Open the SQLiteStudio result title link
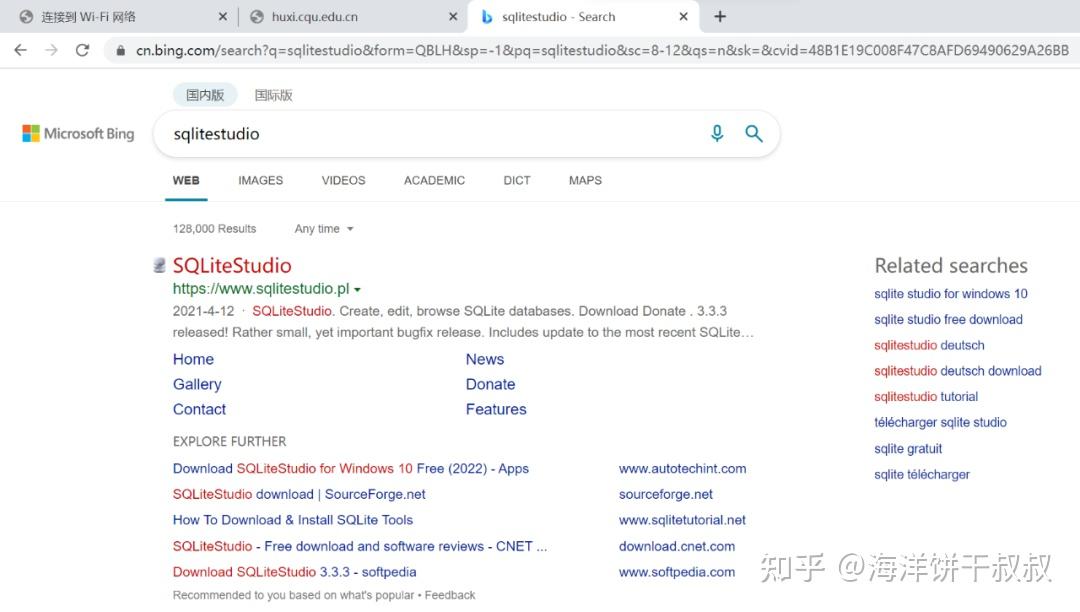 [232, 265]
